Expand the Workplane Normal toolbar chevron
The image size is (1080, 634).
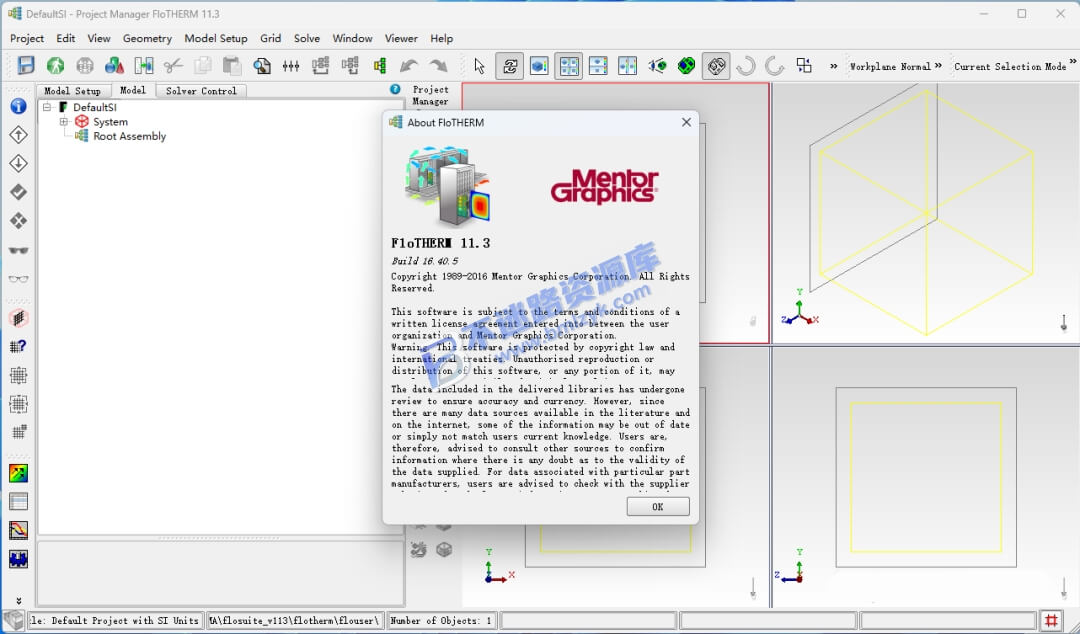937,65
